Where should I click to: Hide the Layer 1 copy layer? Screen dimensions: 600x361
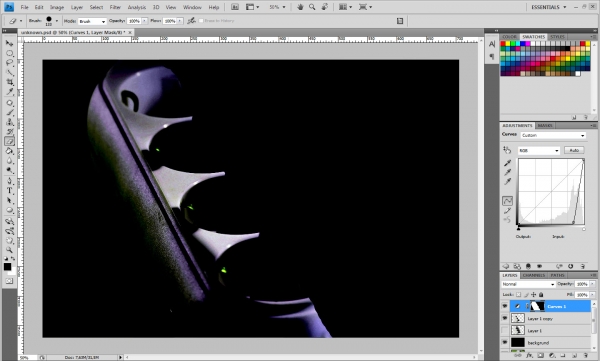[x=505, y=318]
